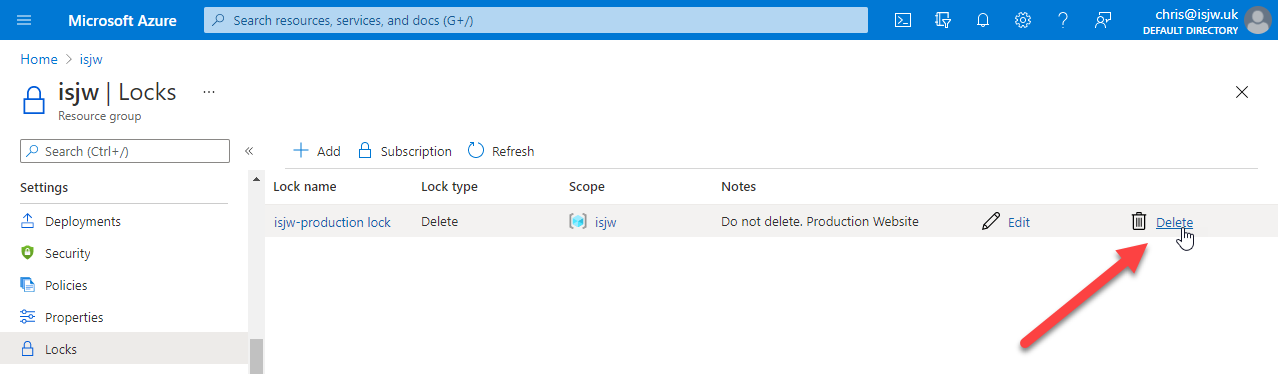1278x374 pixels.
Task: Click the Deployments upload icon
Action: click(28, 221)
